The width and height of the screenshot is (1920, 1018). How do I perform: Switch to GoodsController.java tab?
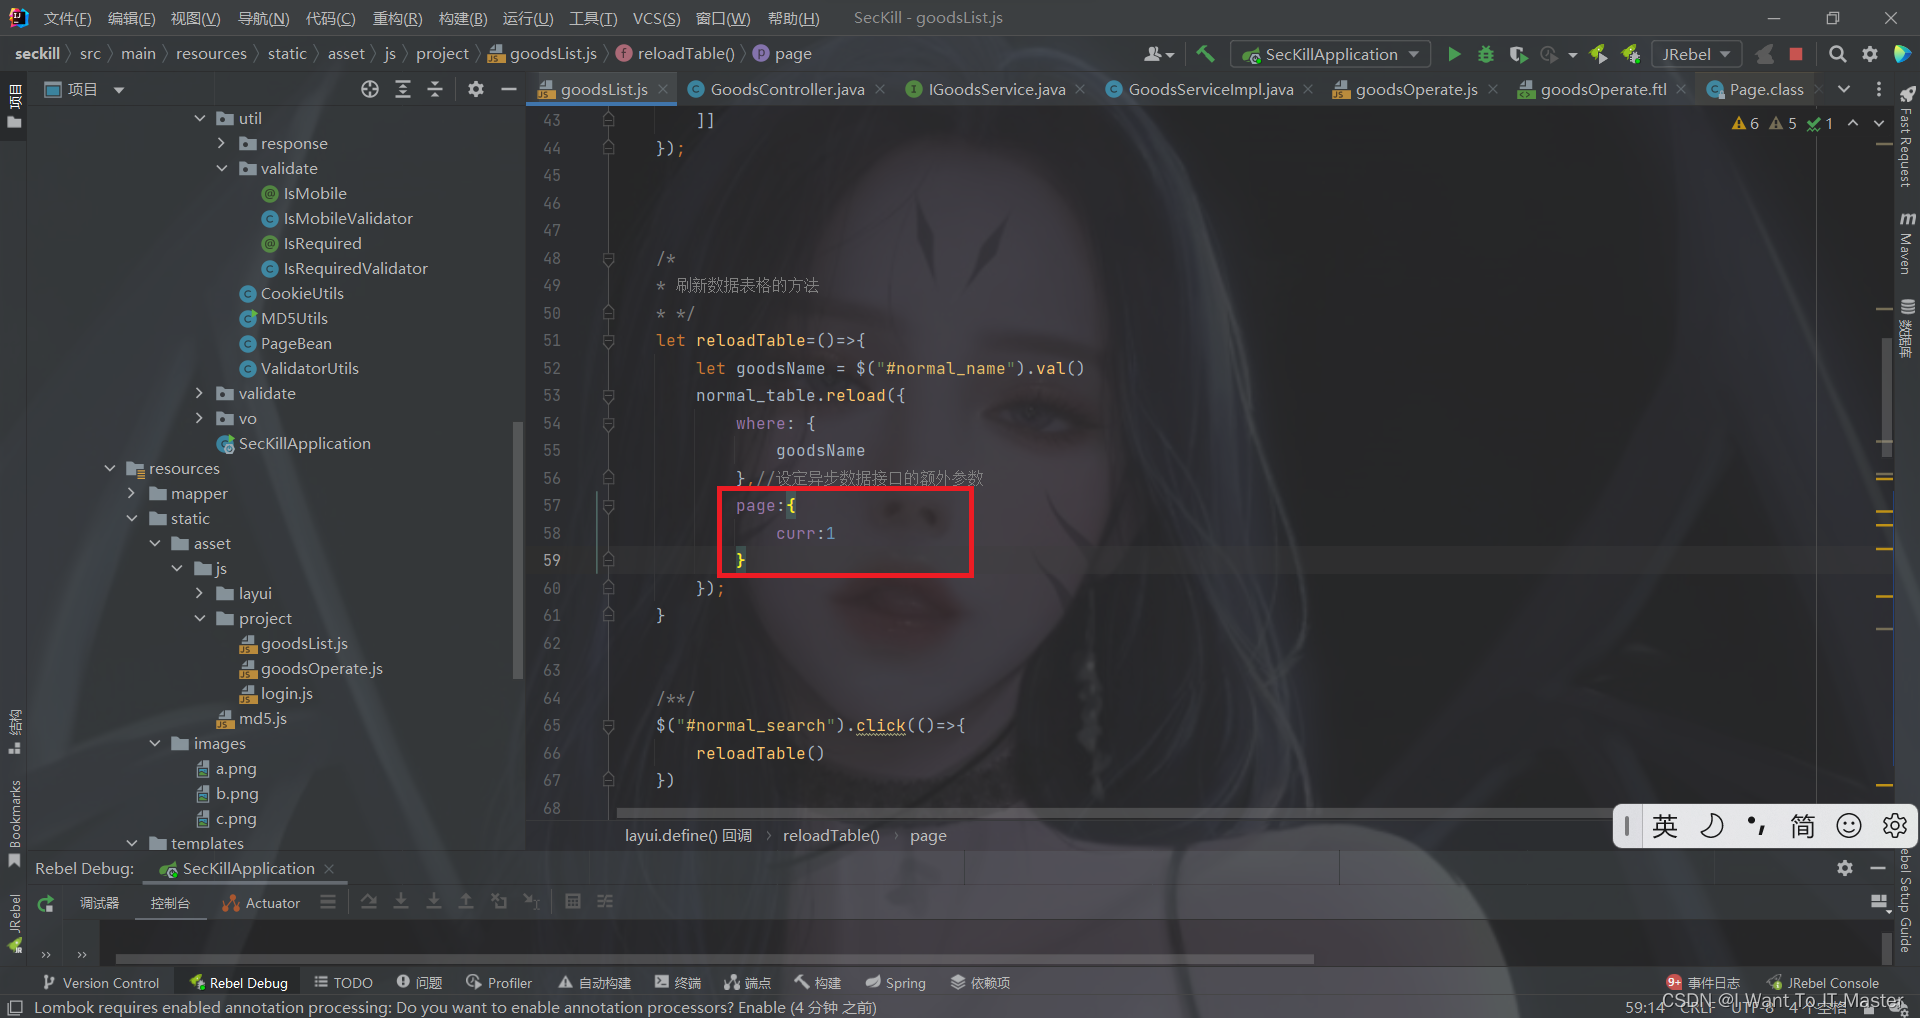pos(787,89)
